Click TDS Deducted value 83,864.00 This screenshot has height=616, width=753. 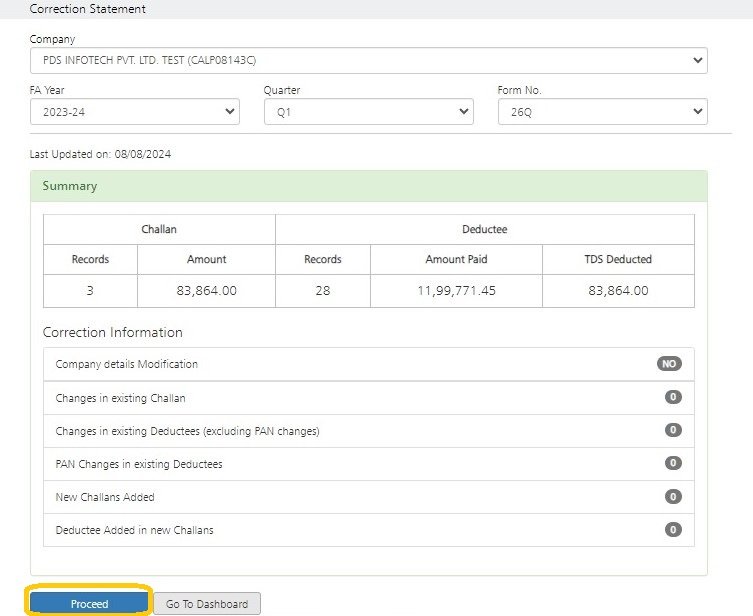(x=618, y=291)
